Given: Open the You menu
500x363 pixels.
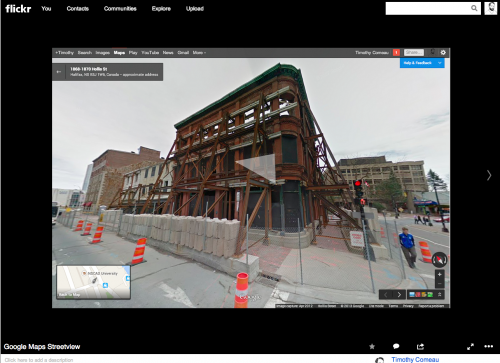Looking at the screenshot, I should [46, 9].
